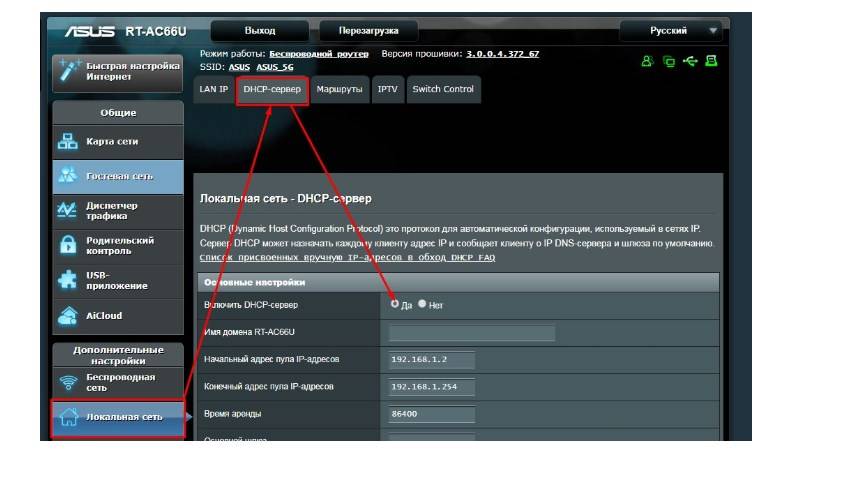Click the green printer status icon
Image resolution: width=850 pixels, height=477 pixels.
click(711, 61)
